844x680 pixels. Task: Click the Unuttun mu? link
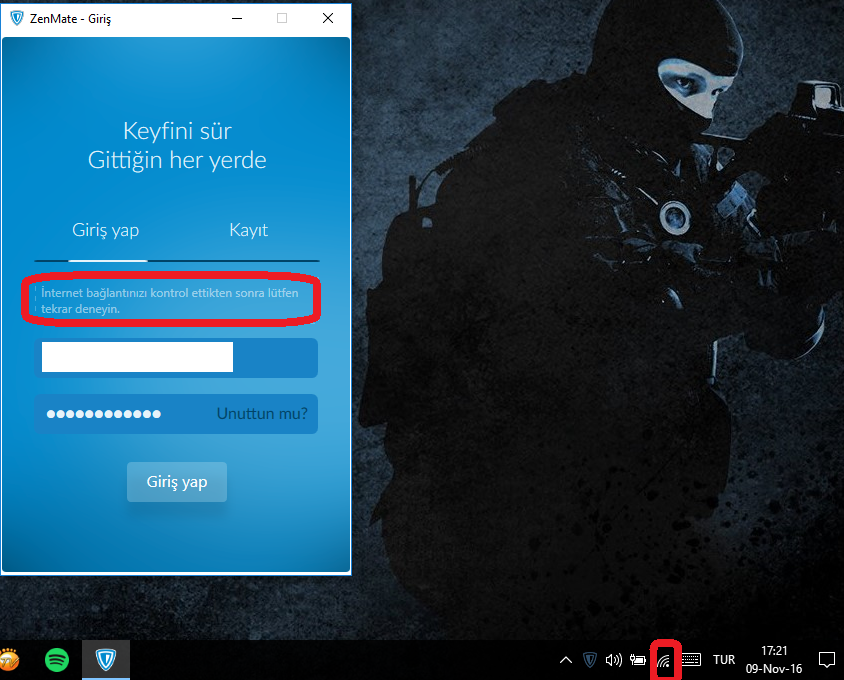[x=262, y=413]
